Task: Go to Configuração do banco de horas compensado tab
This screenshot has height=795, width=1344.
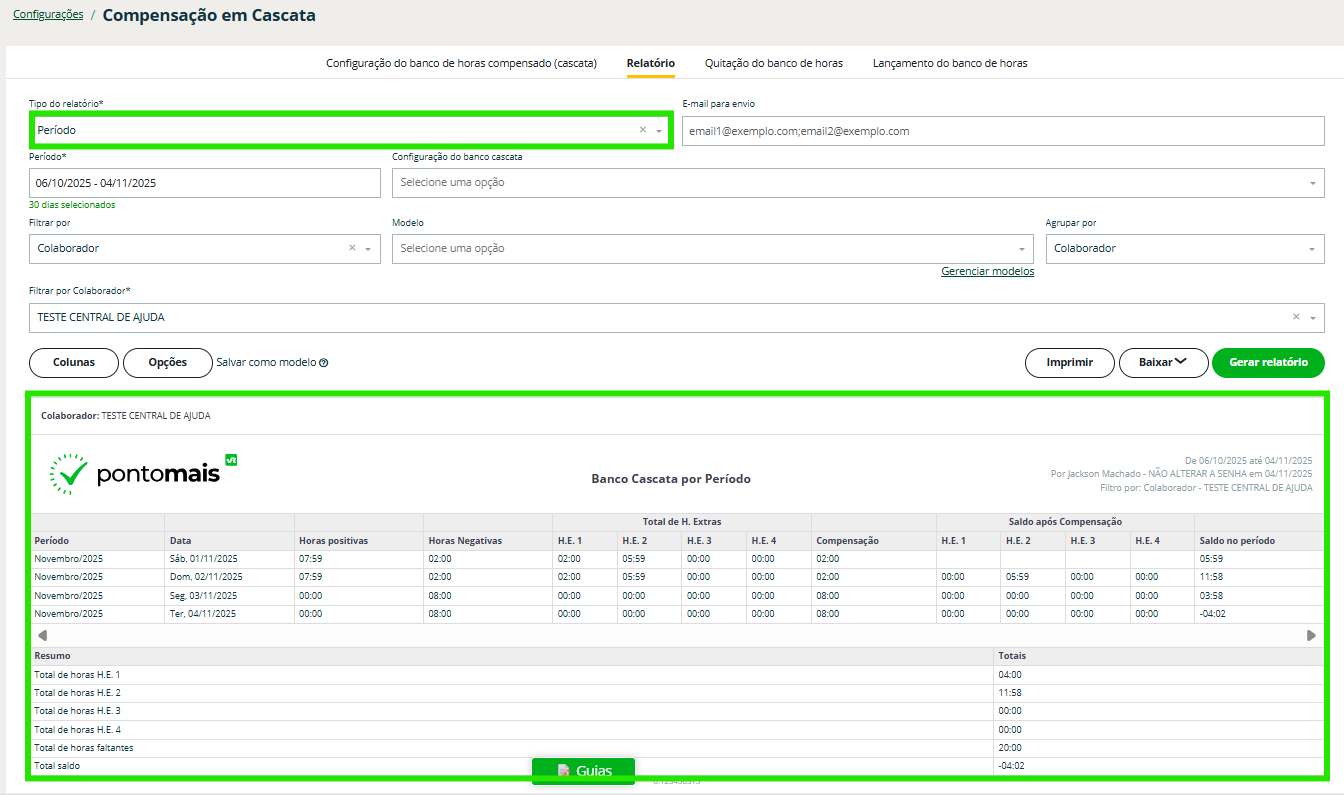Action: click(x=461, y=63)
